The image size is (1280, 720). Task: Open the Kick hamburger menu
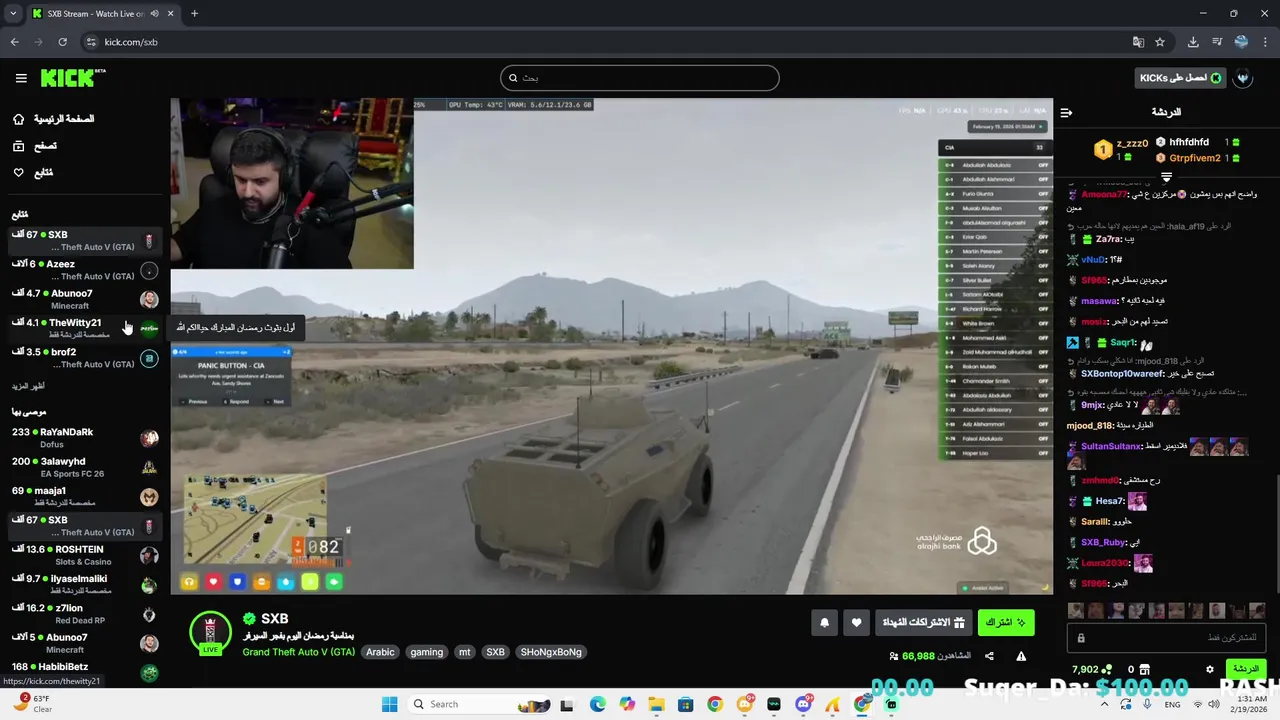(x=21, y=78)
